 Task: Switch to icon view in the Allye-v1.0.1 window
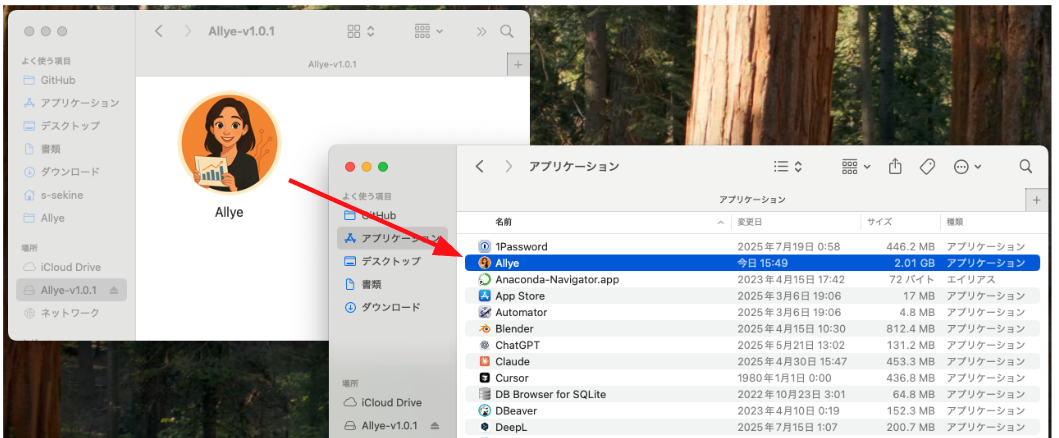361,31
